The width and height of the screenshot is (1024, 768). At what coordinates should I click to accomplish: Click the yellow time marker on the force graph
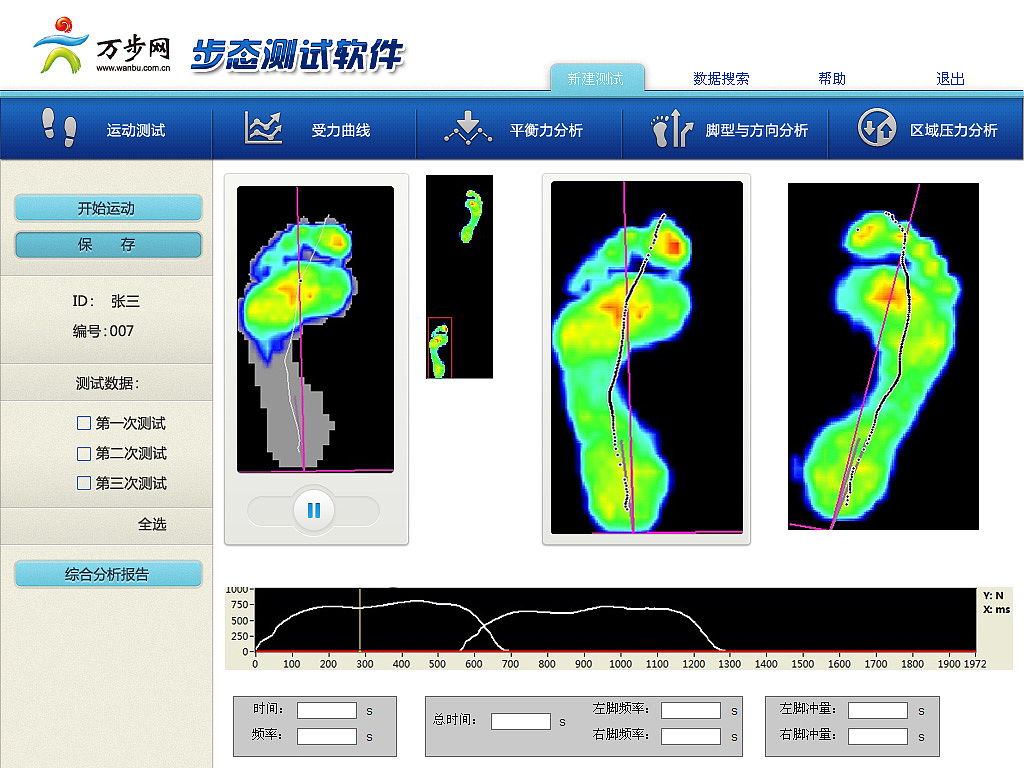click(x=360, y=620)
